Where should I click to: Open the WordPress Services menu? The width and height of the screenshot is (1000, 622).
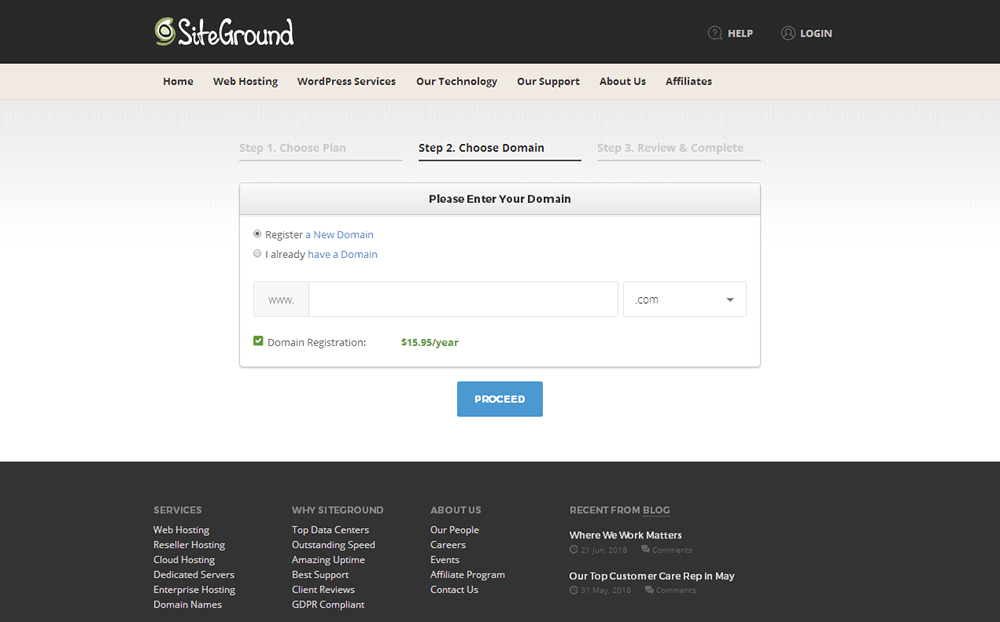pyautogui.click(x=346, y=82)
